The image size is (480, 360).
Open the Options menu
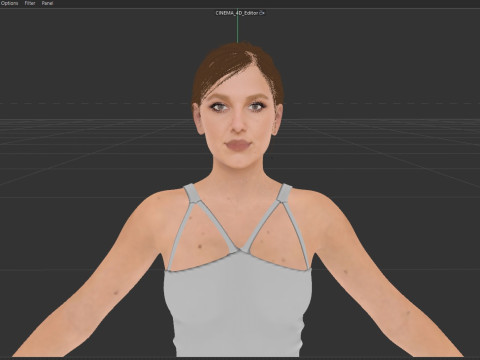point(10,3)
